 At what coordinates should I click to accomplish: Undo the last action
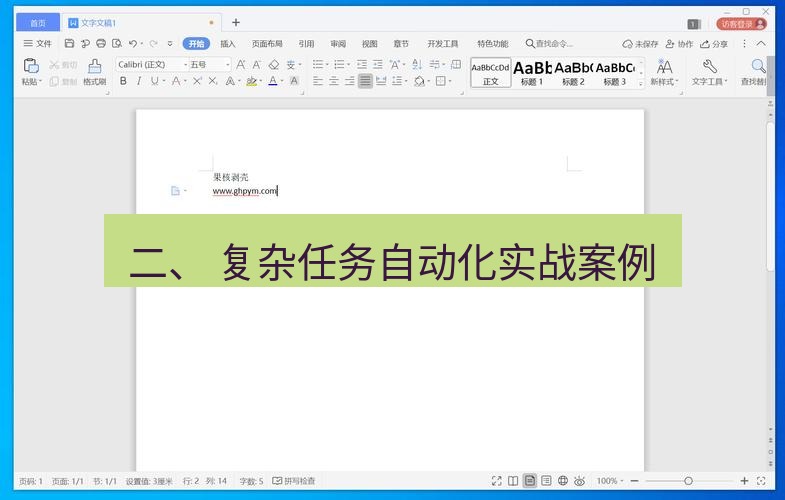click(x=133, y=44)
